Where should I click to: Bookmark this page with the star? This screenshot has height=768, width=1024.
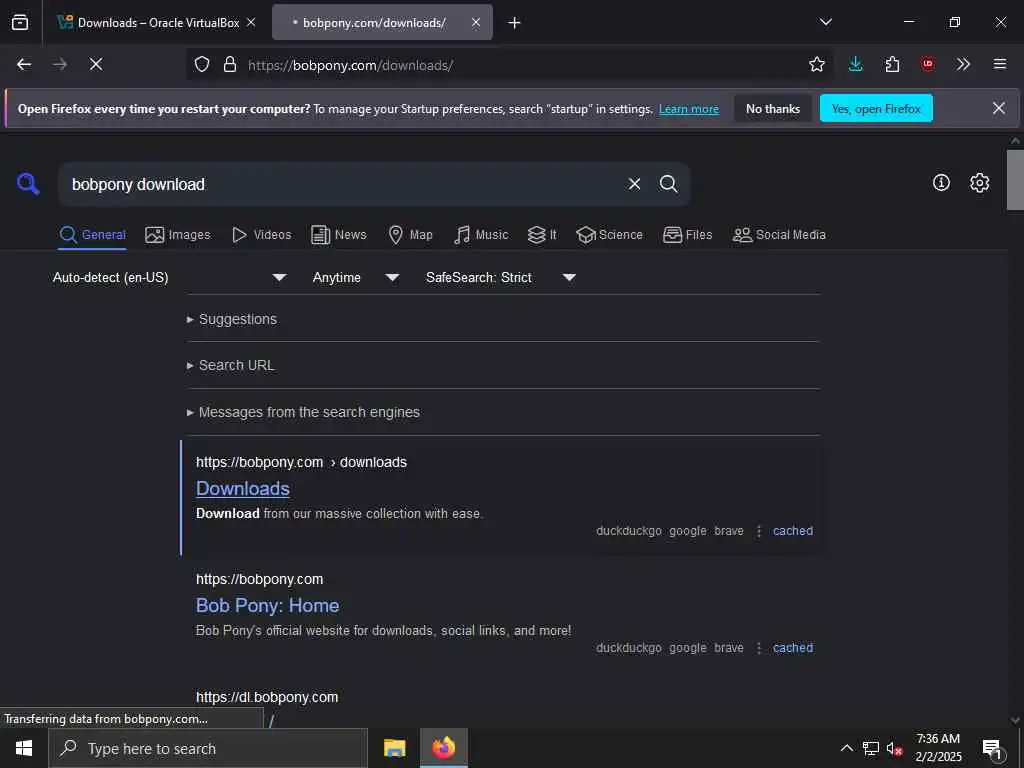pos(816,64)
